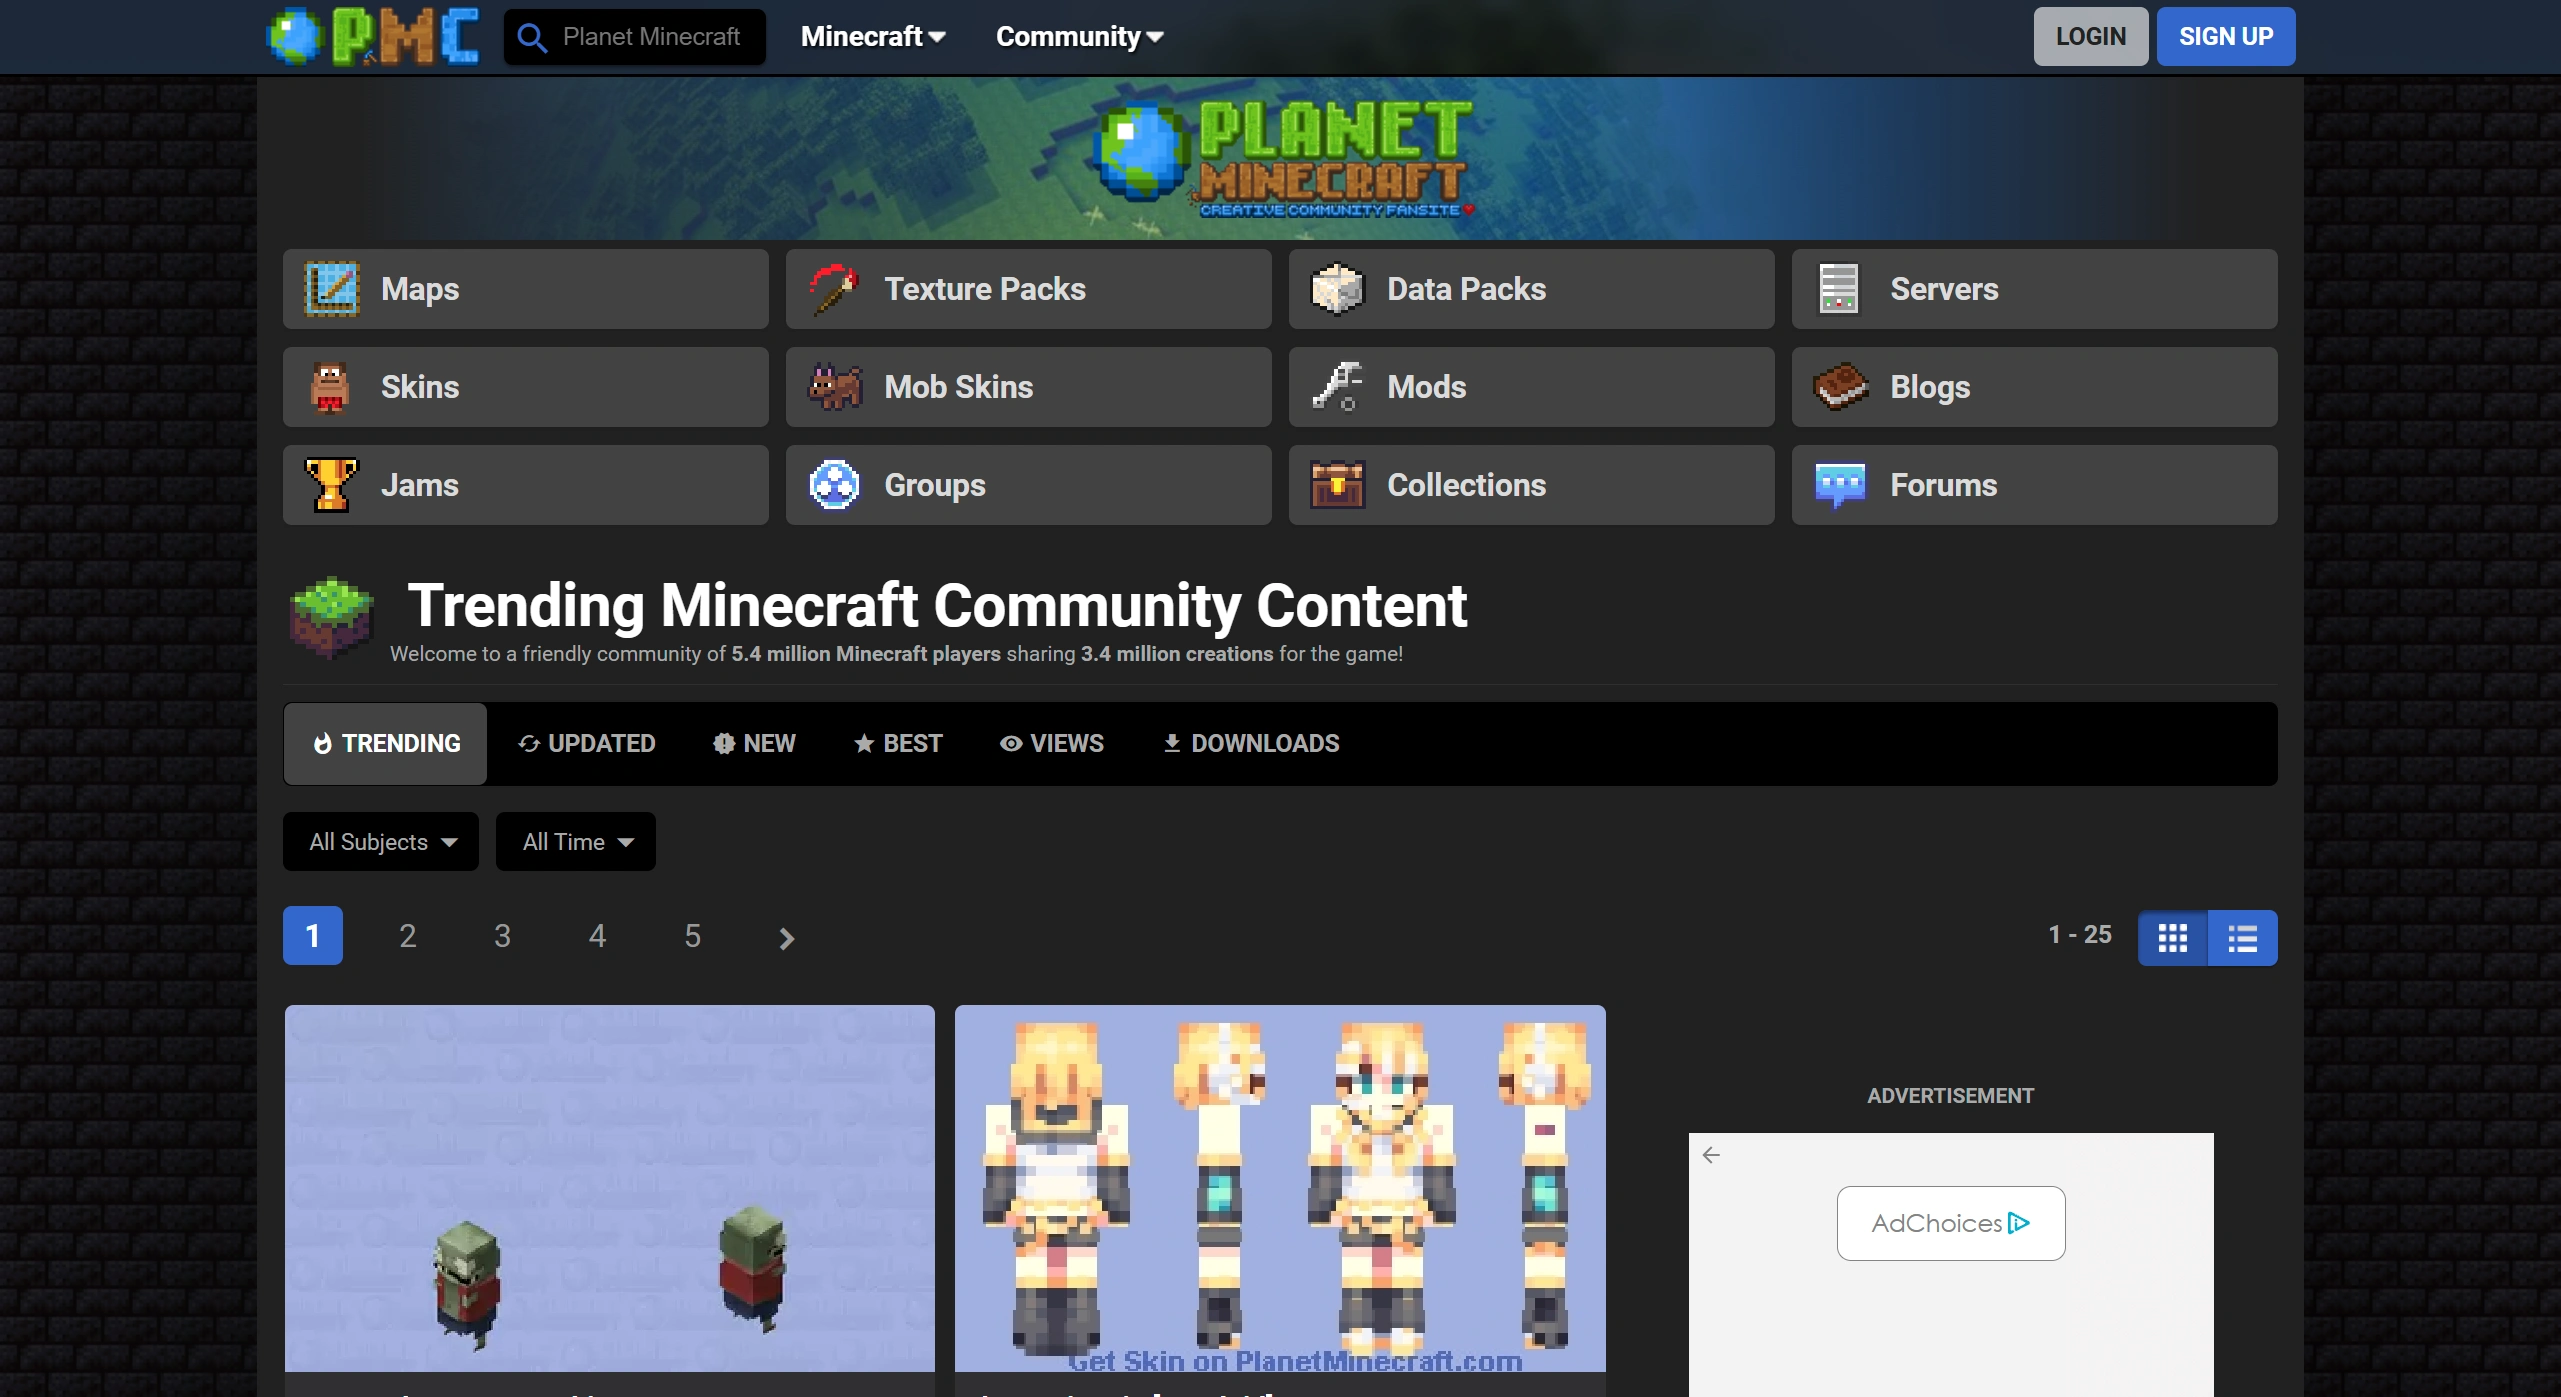Click the Texture Packs paintbrush icon
The width and height of the screenshot is (2561, 1397).
835,289
